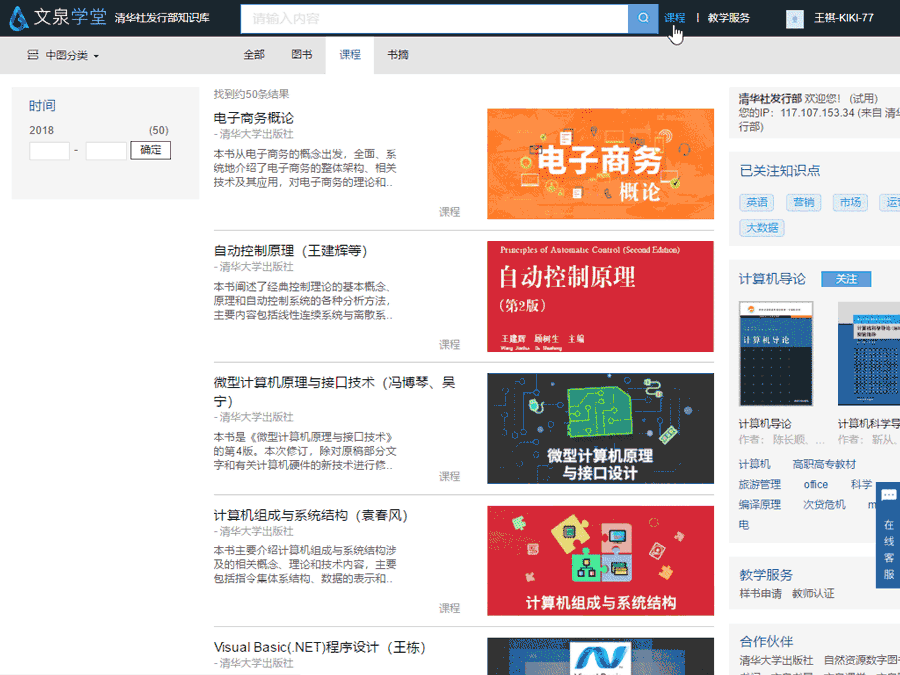Click the blue search magnifier button
The image size is (900, 675).
643,18
